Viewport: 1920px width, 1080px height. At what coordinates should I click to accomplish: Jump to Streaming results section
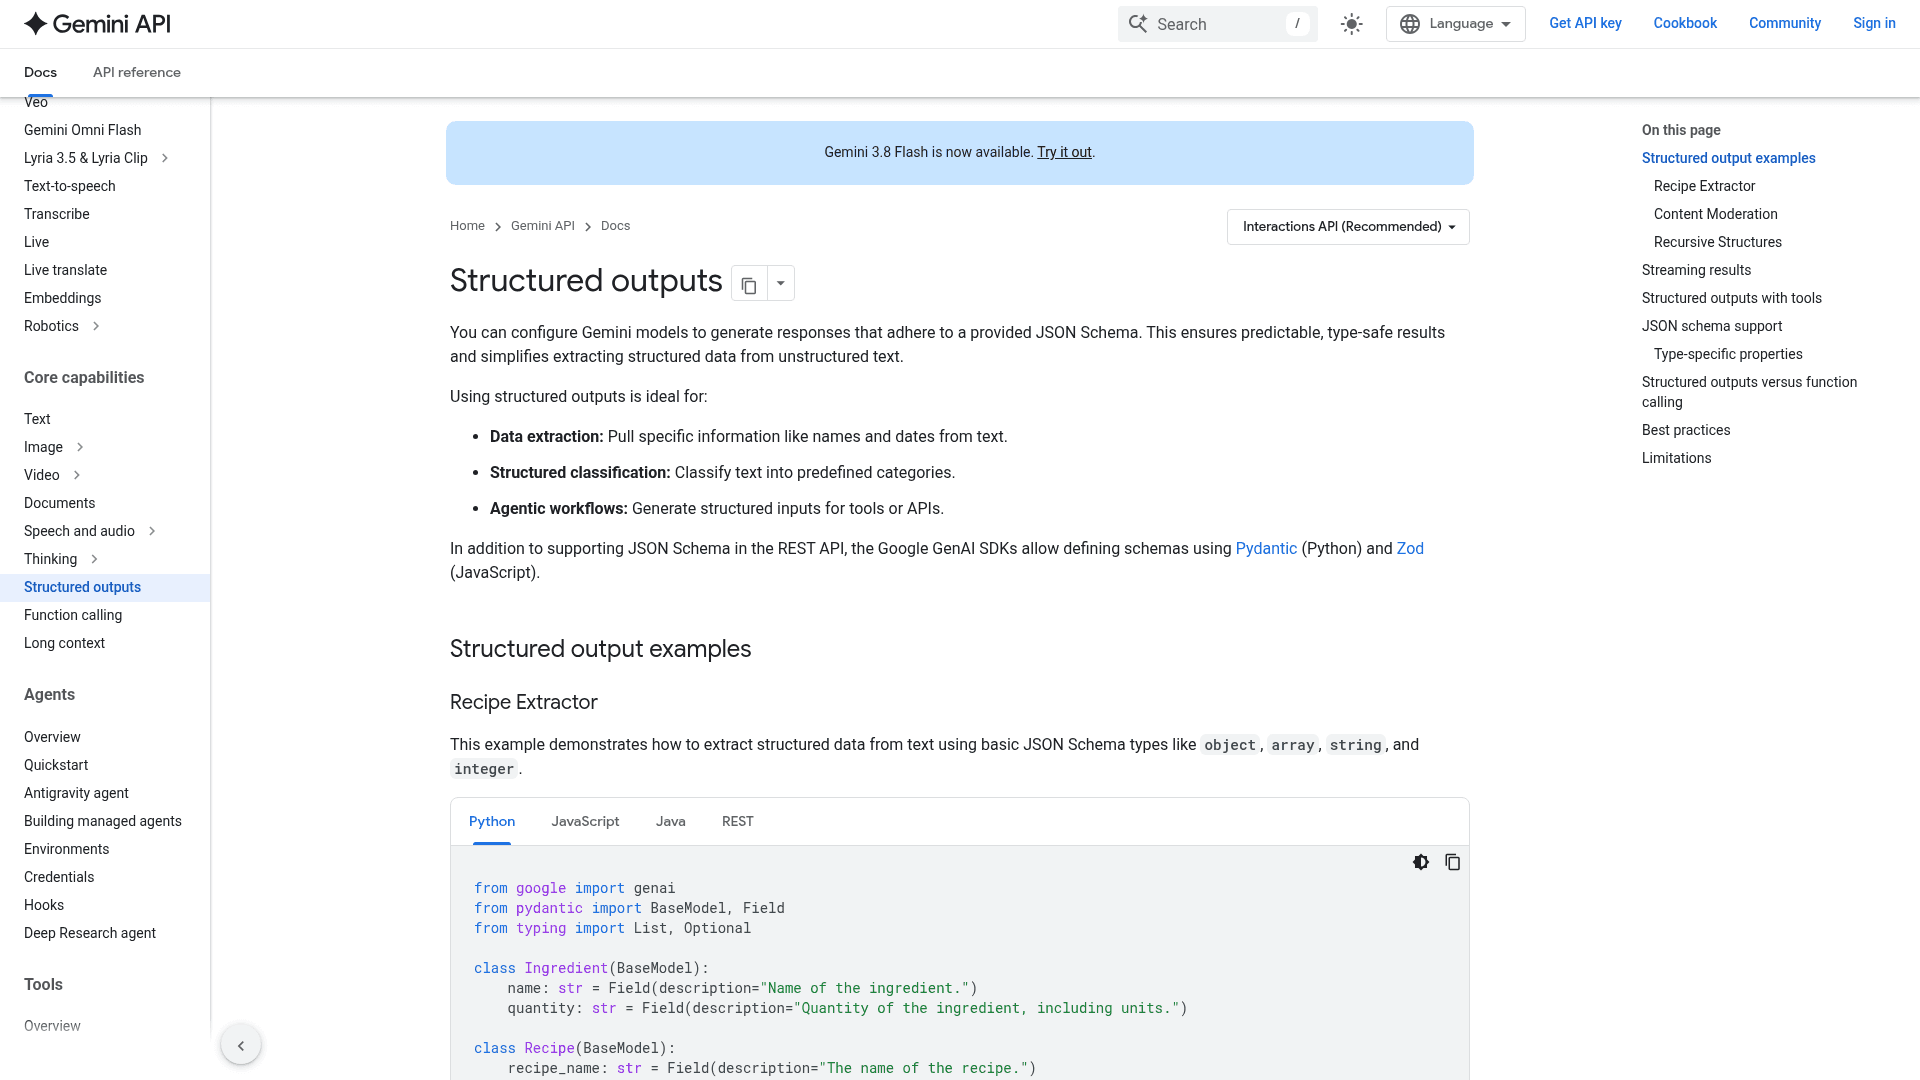(1697, 270)
